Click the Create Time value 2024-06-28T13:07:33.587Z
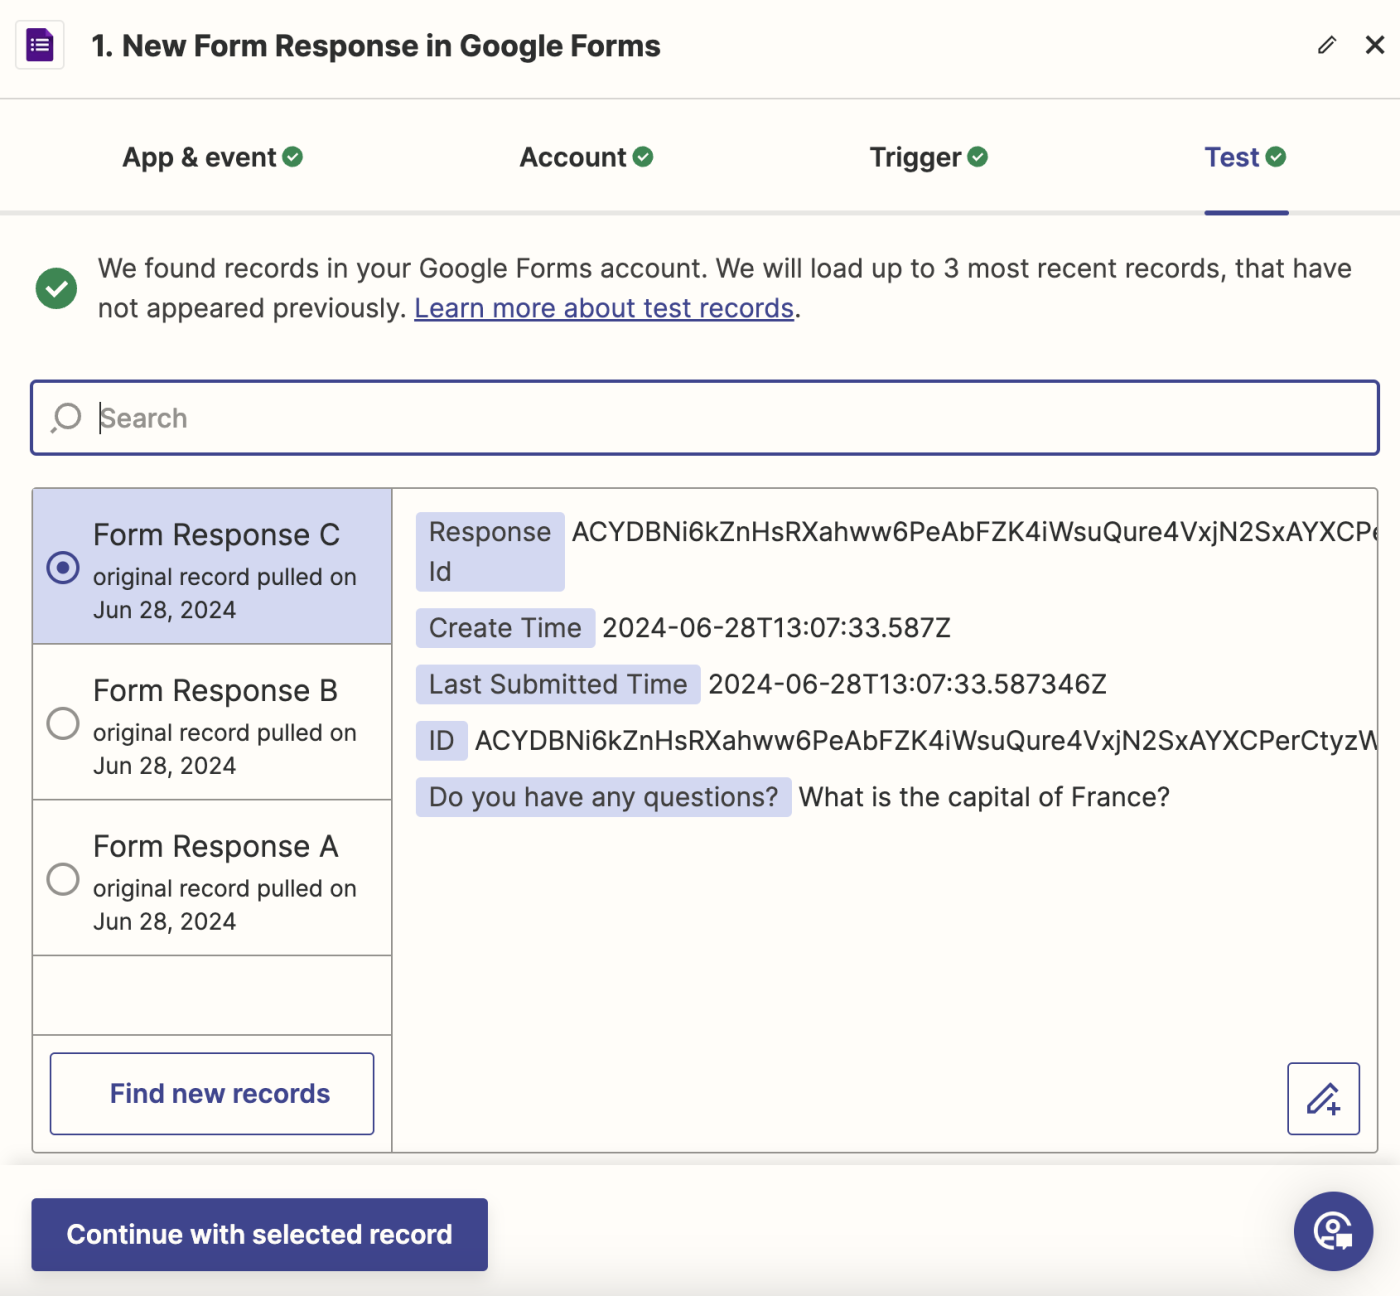The width and height of the screenshot is (1400, 1296). [776, 628]
